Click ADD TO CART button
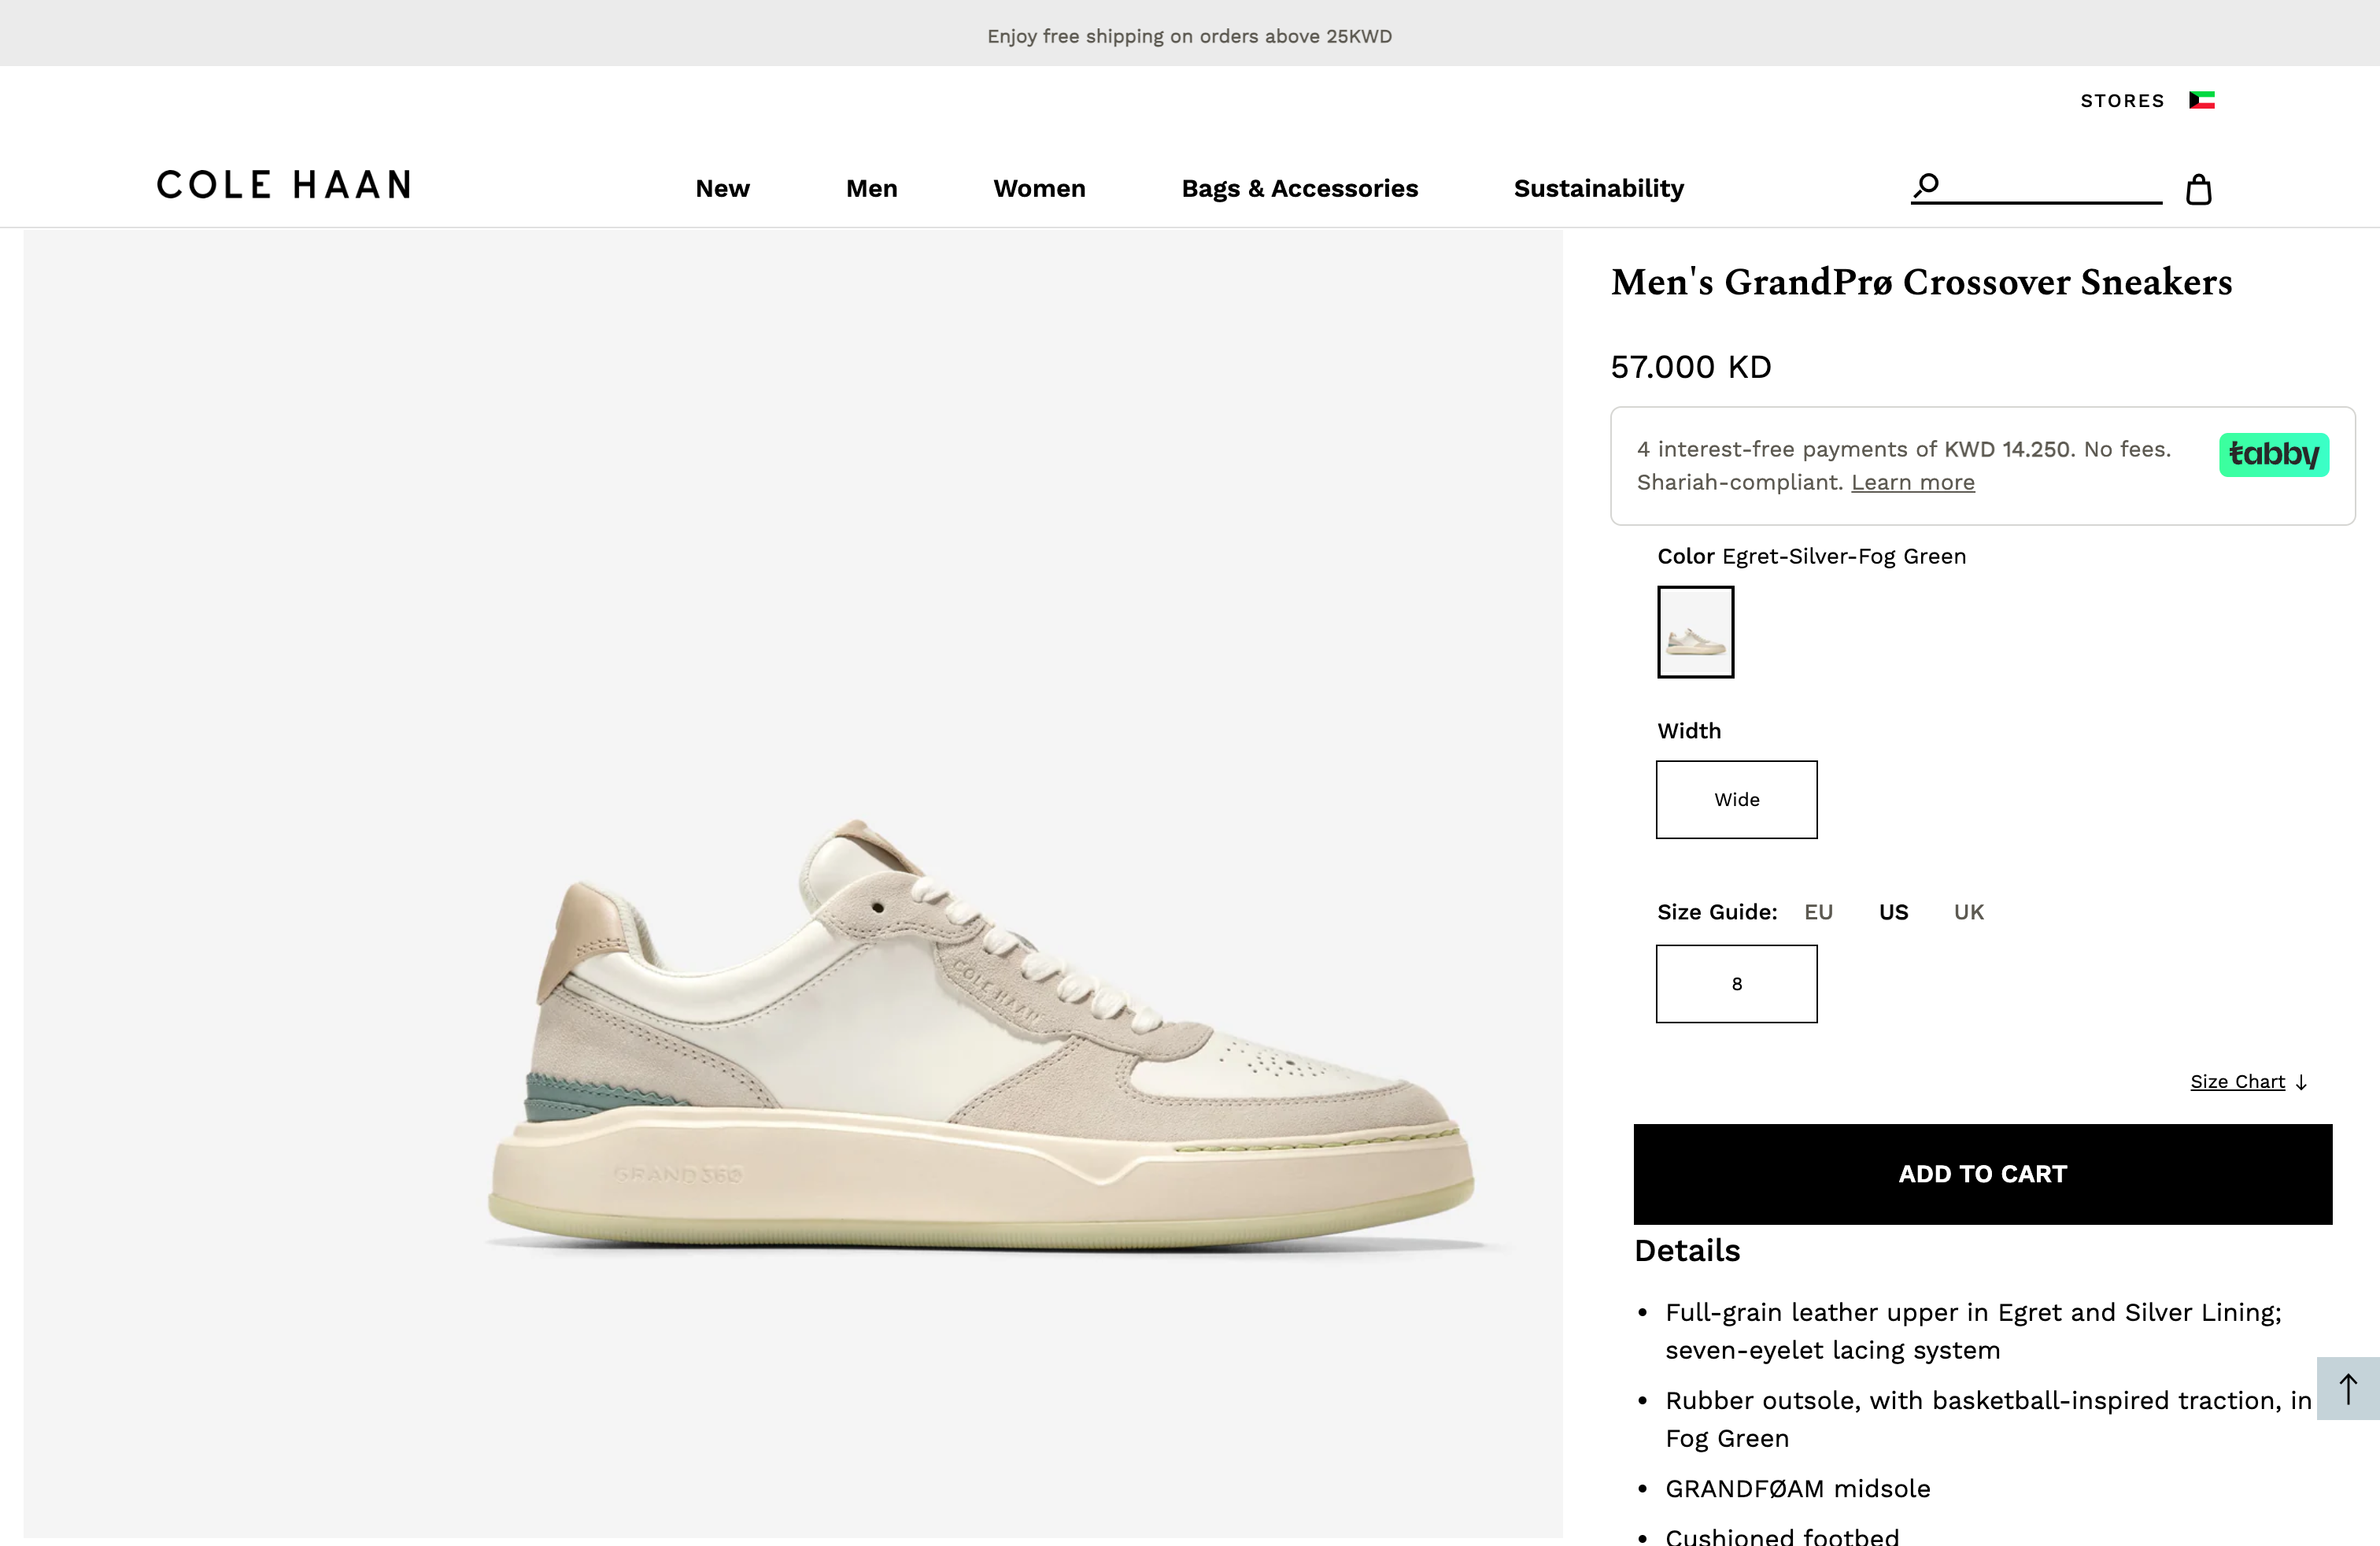 click(x=1982, y=1174)
